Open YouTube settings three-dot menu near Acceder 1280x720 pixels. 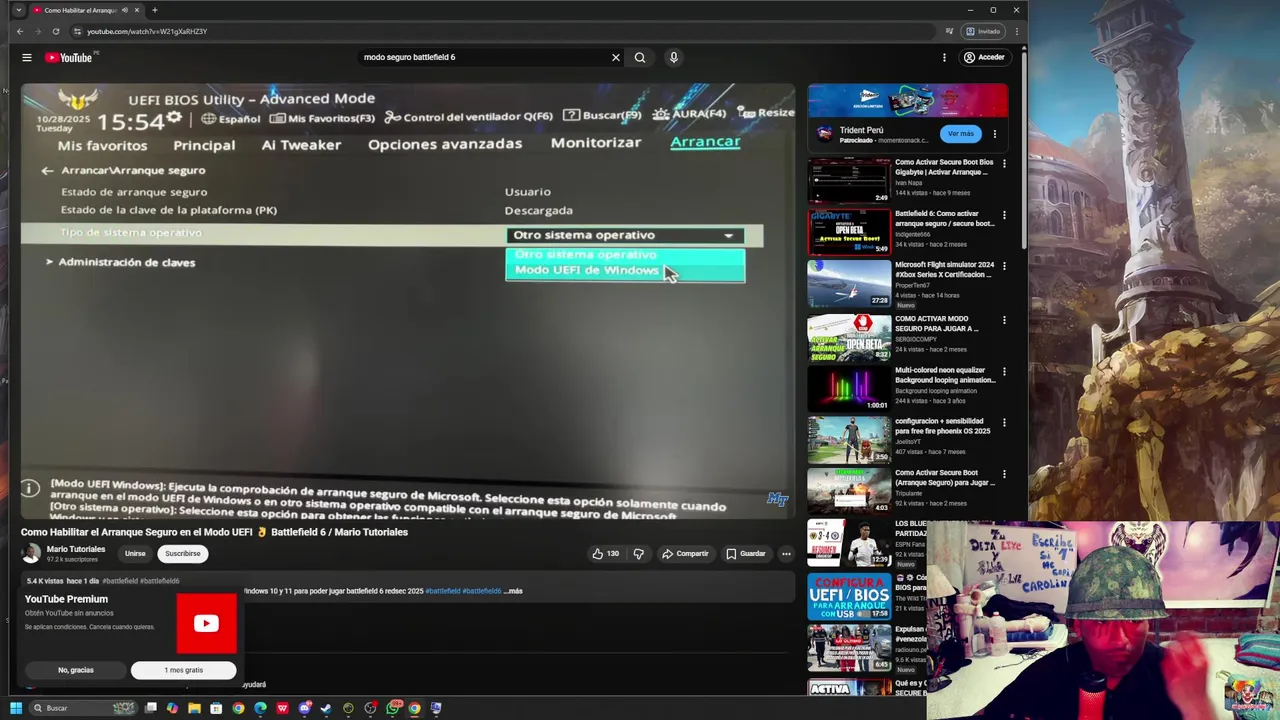click(944, 57)
